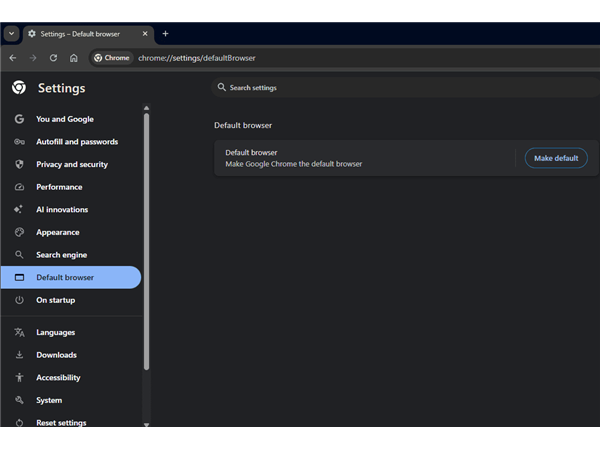Click the window icon for Default browser

coord(19,277)
